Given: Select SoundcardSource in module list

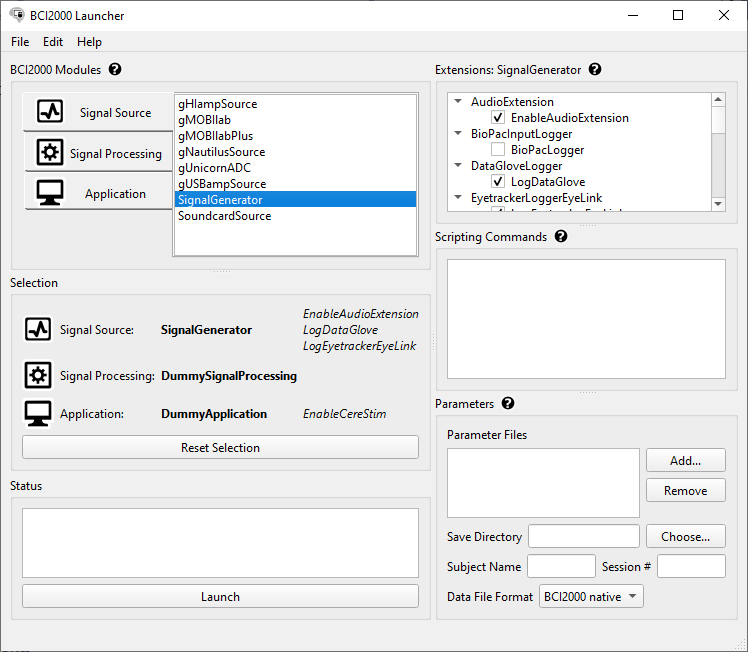Looking at the screenshot, I should coord(295,216).
